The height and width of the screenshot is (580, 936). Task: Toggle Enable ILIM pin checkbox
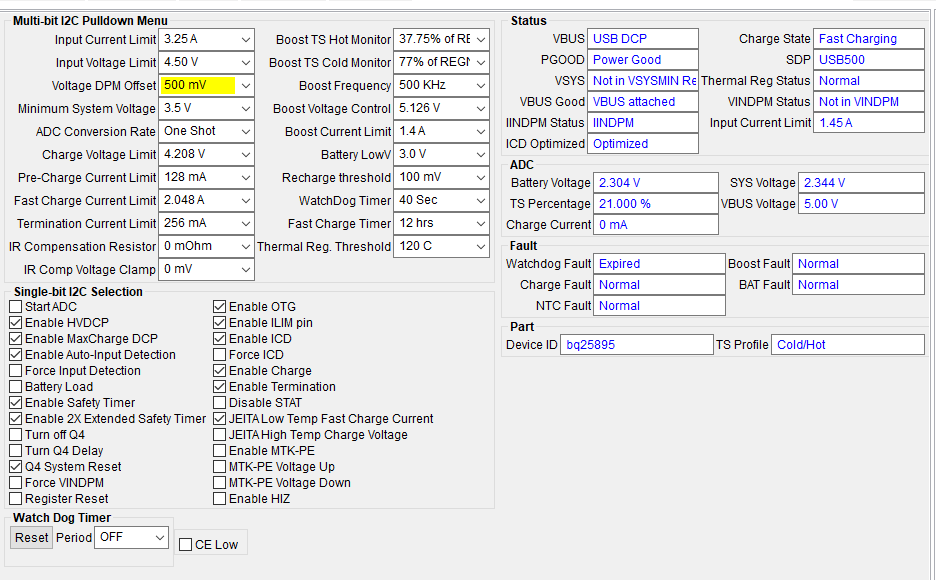pos(220,323)
